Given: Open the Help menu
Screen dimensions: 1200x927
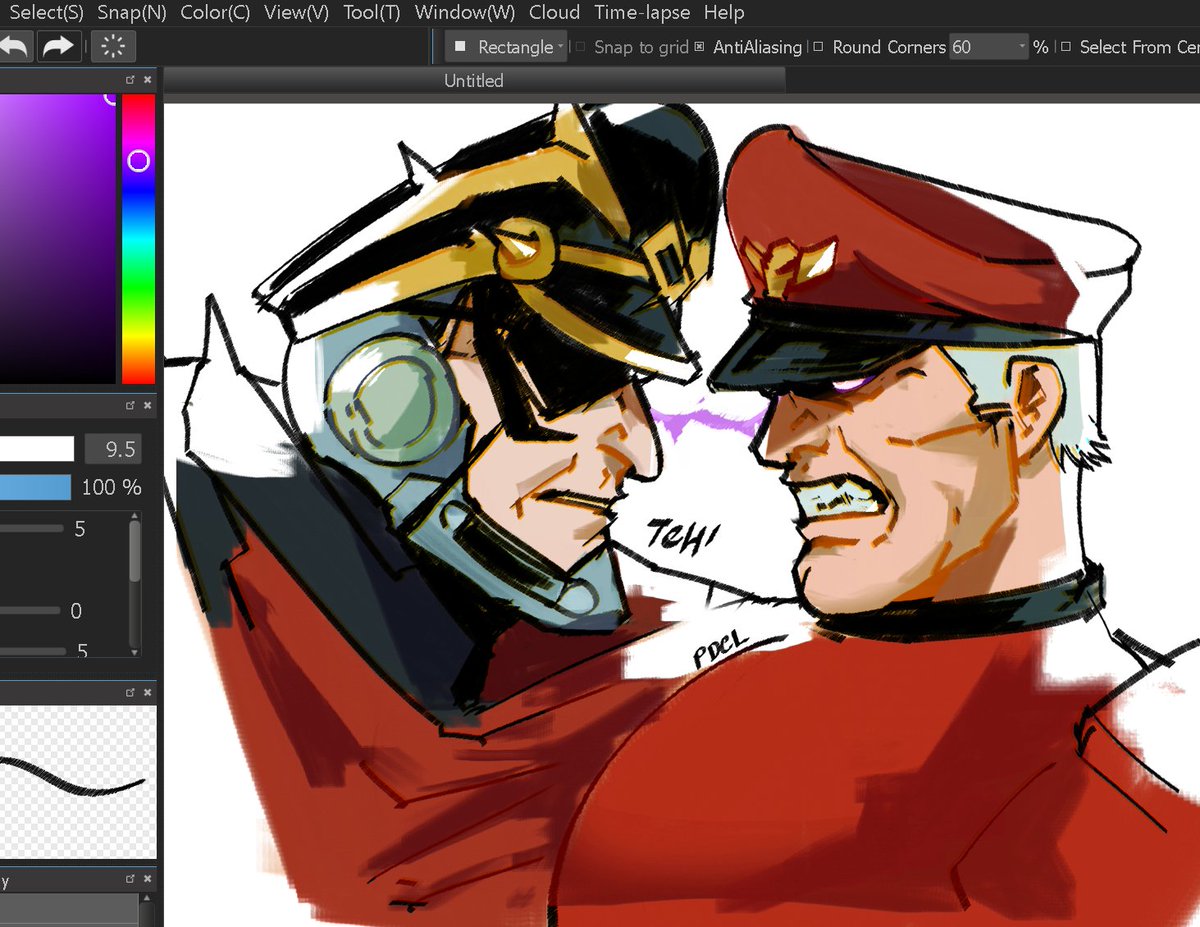Looking at the screenshot, I should pos(724,13).
